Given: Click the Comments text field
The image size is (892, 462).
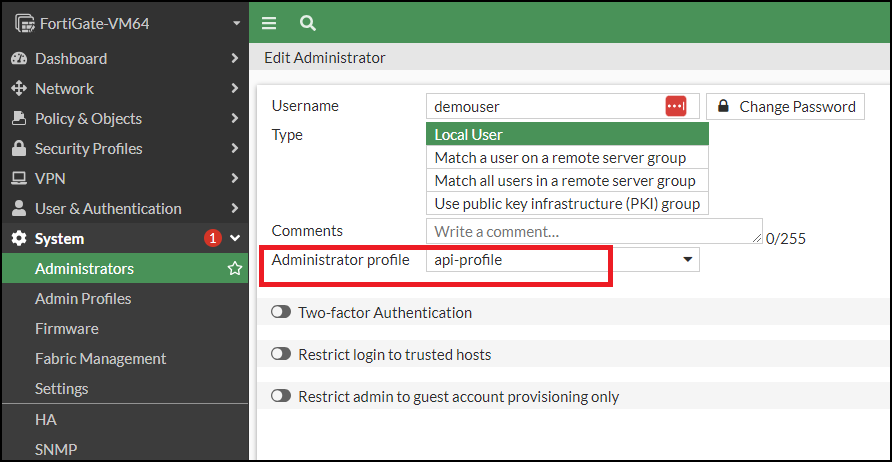Looking at the screenshot, I should (593, 232).
